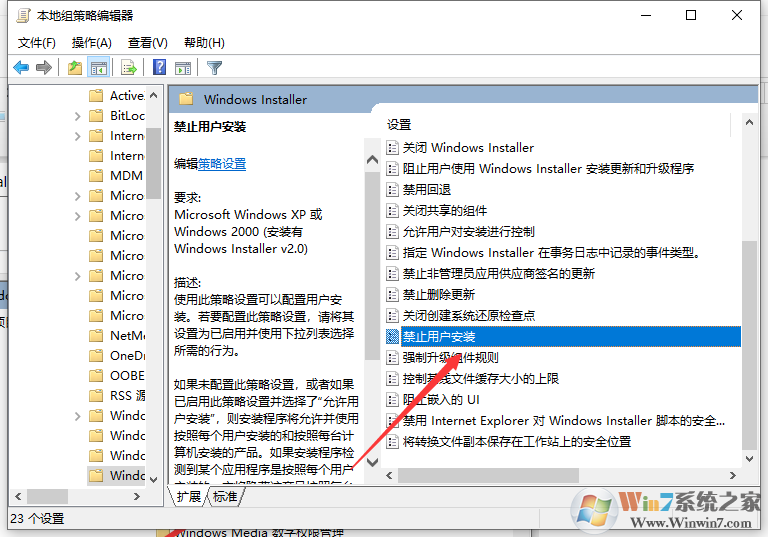The width and height of the screenshot is (768, 537).
Task: Select 阻止用户使用 Windows Installer 安装更新和升级程序
Action: pos(548,169)
